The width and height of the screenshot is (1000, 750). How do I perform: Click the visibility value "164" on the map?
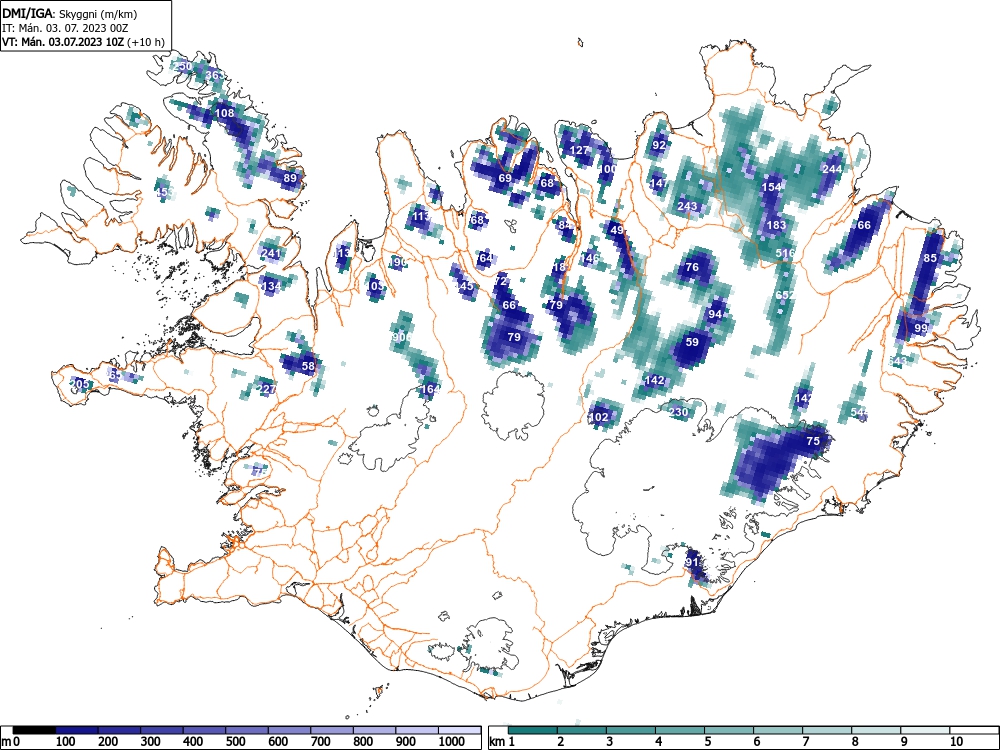pos(431,388)
